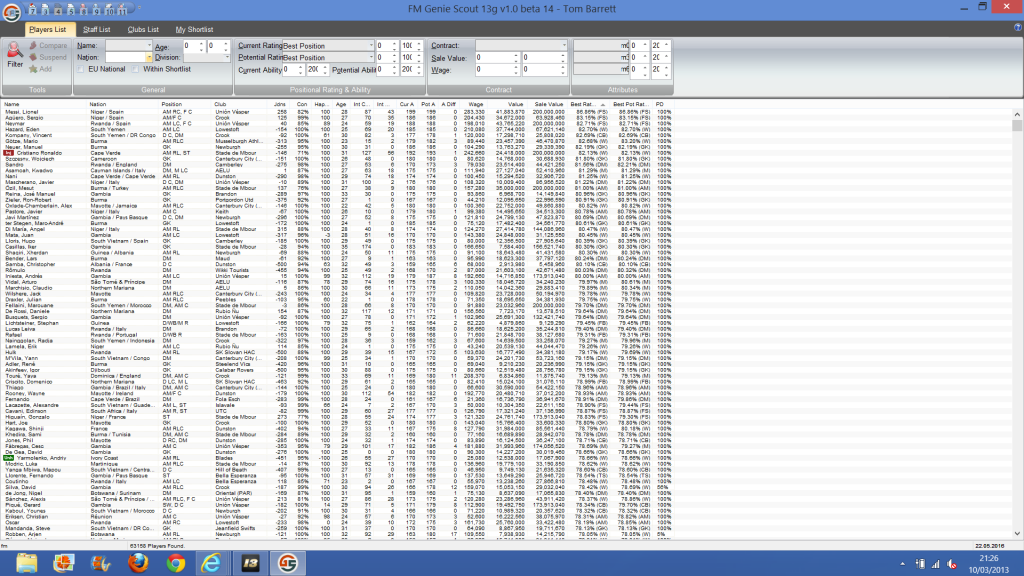Click the scroll down arrow of player list
This screenshot has height=576, width=1024.
pyautogui.click(x=1017, y=534)
